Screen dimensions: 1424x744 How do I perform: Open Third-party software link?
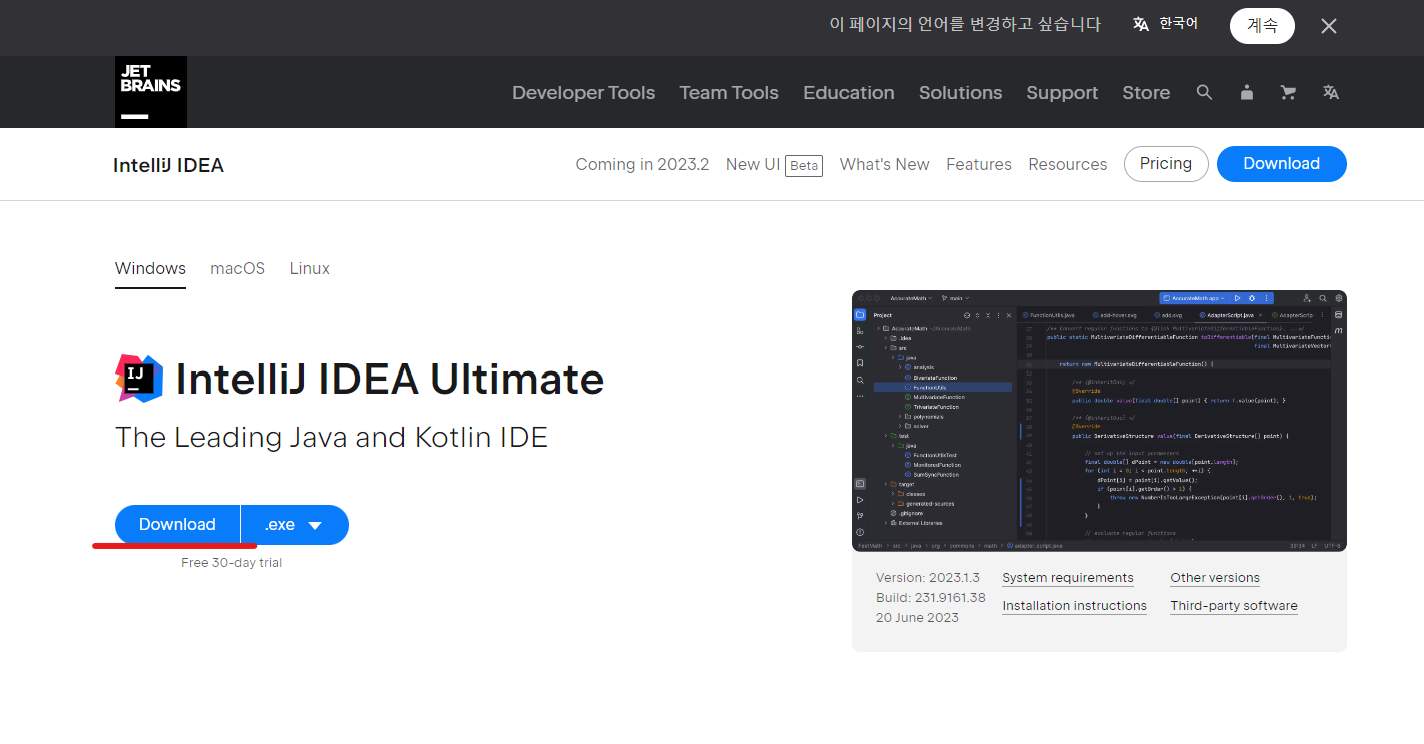coord(1234,606)
